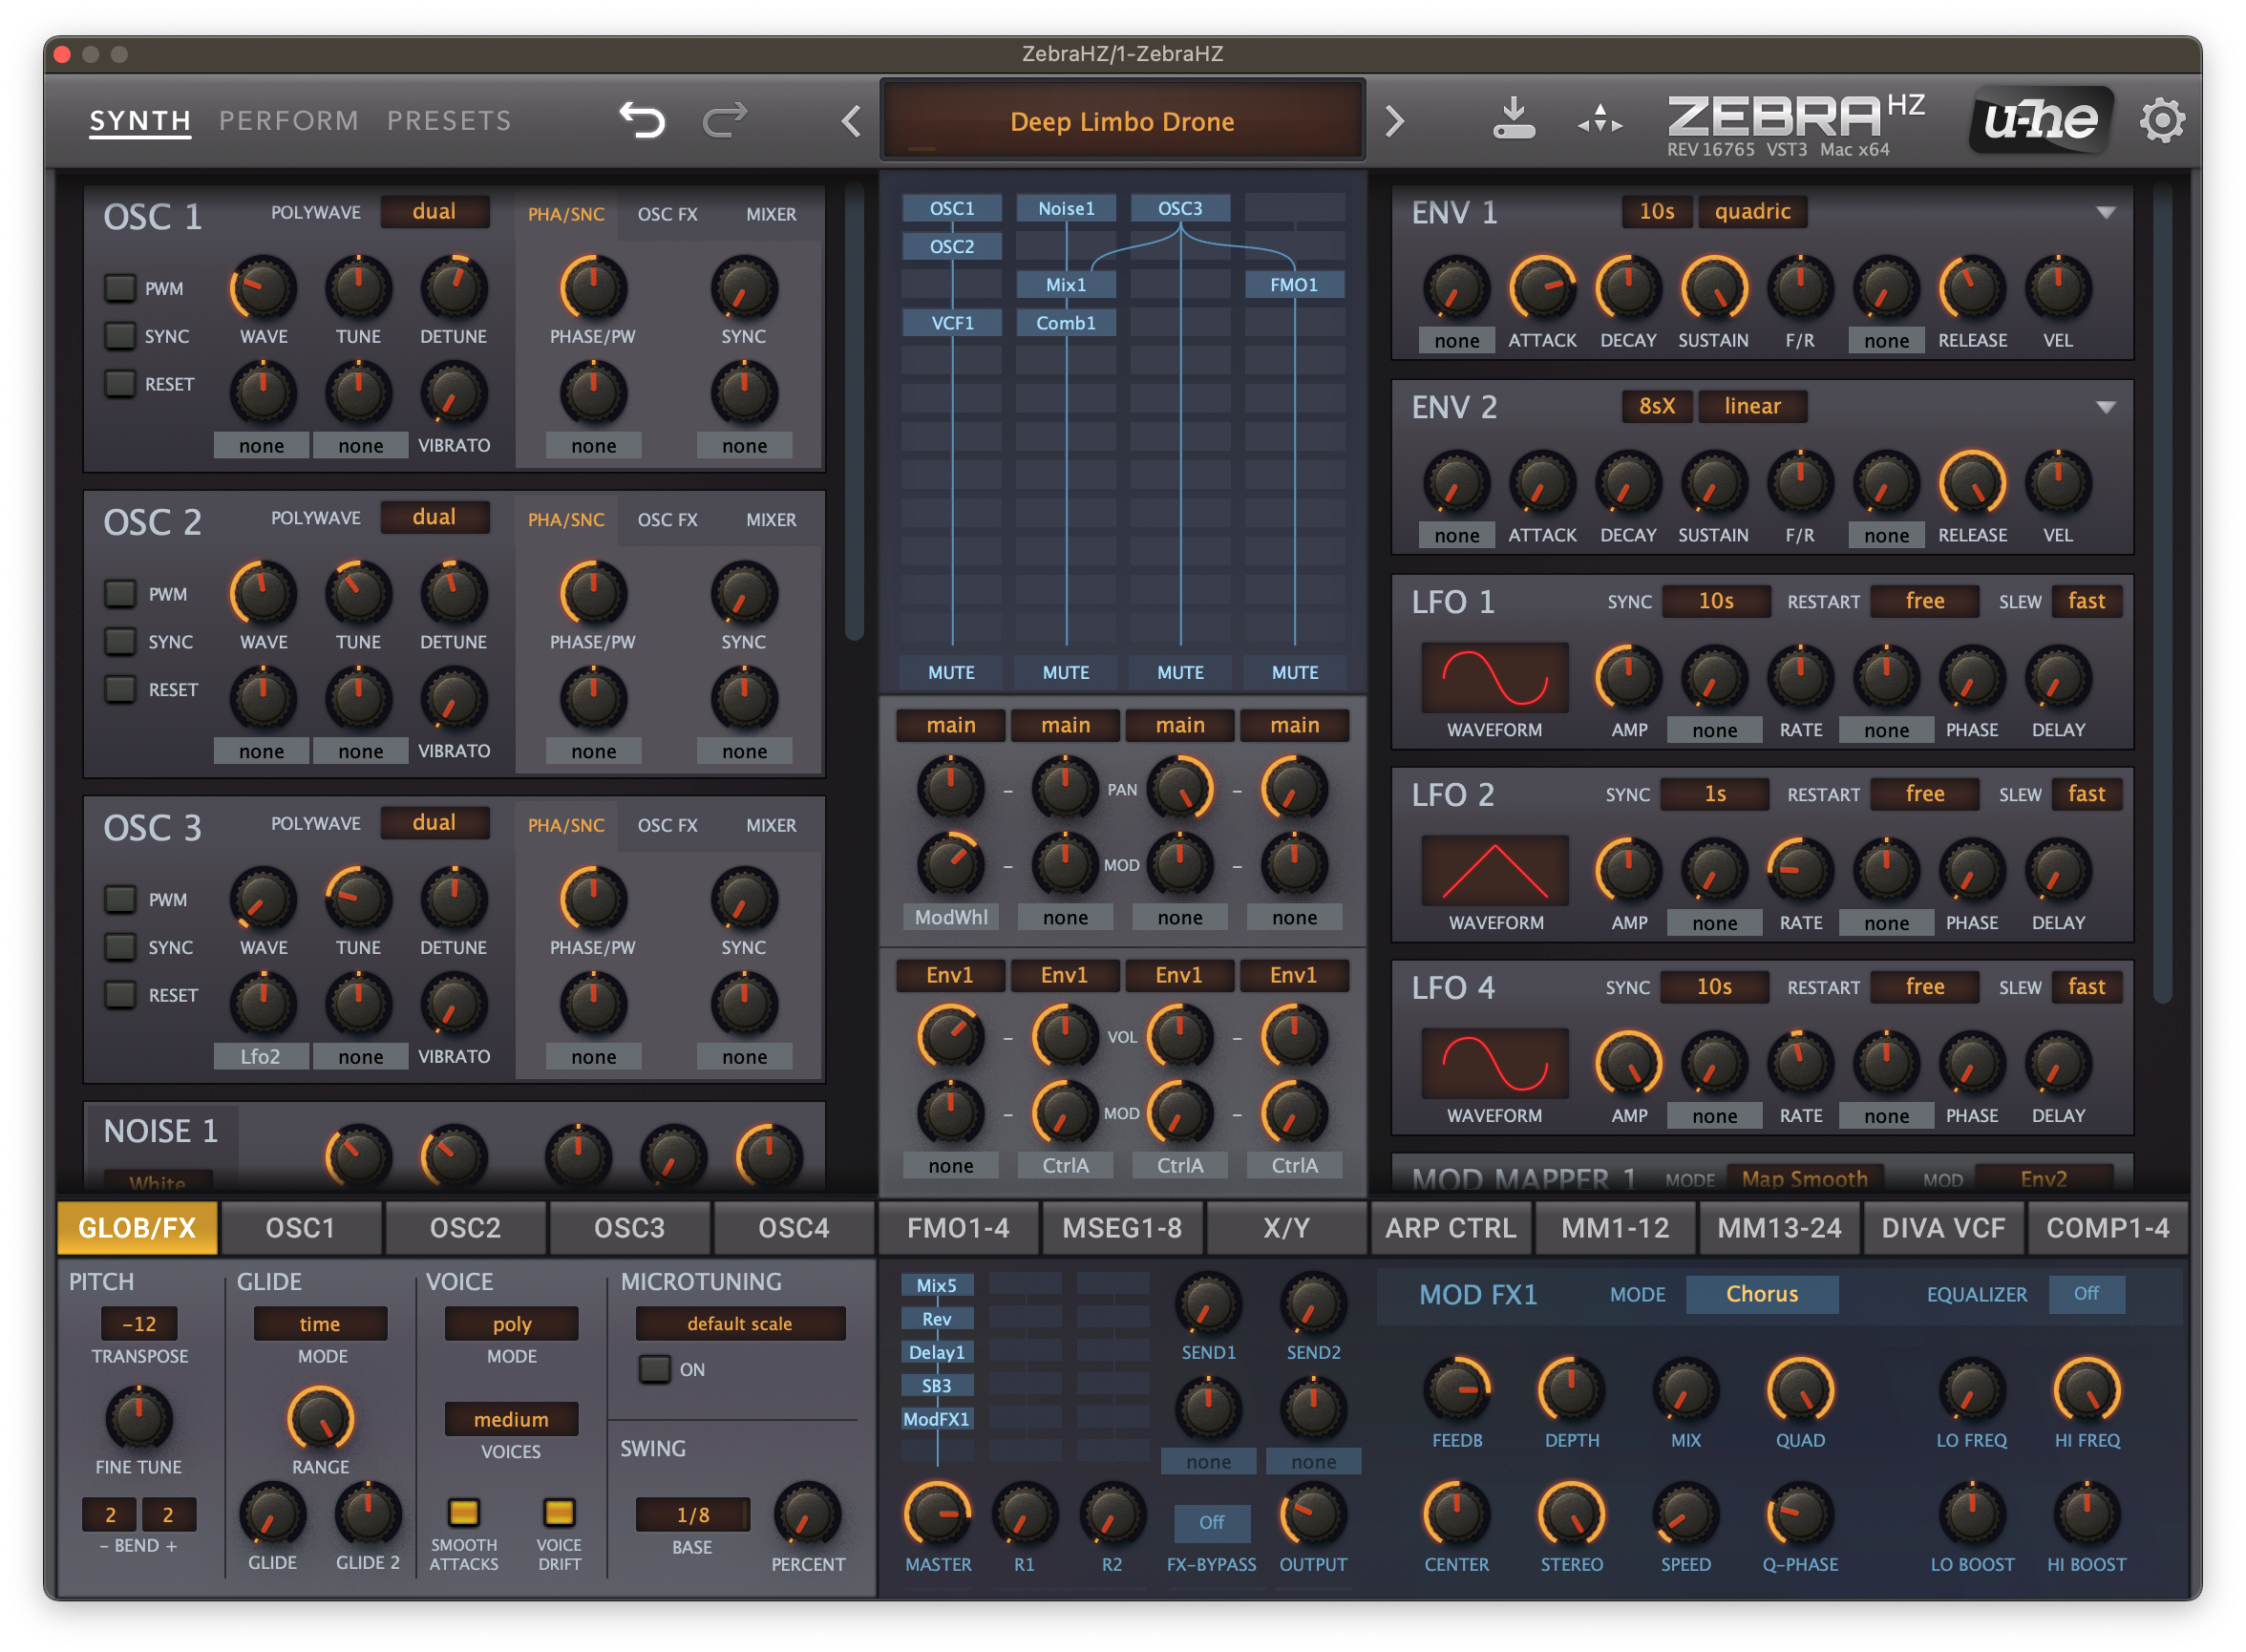Image resolution: width=2246 pixels, height=1652 pixels.
Task: Click the undo arrow icon
Action: [x=642, y=121]
